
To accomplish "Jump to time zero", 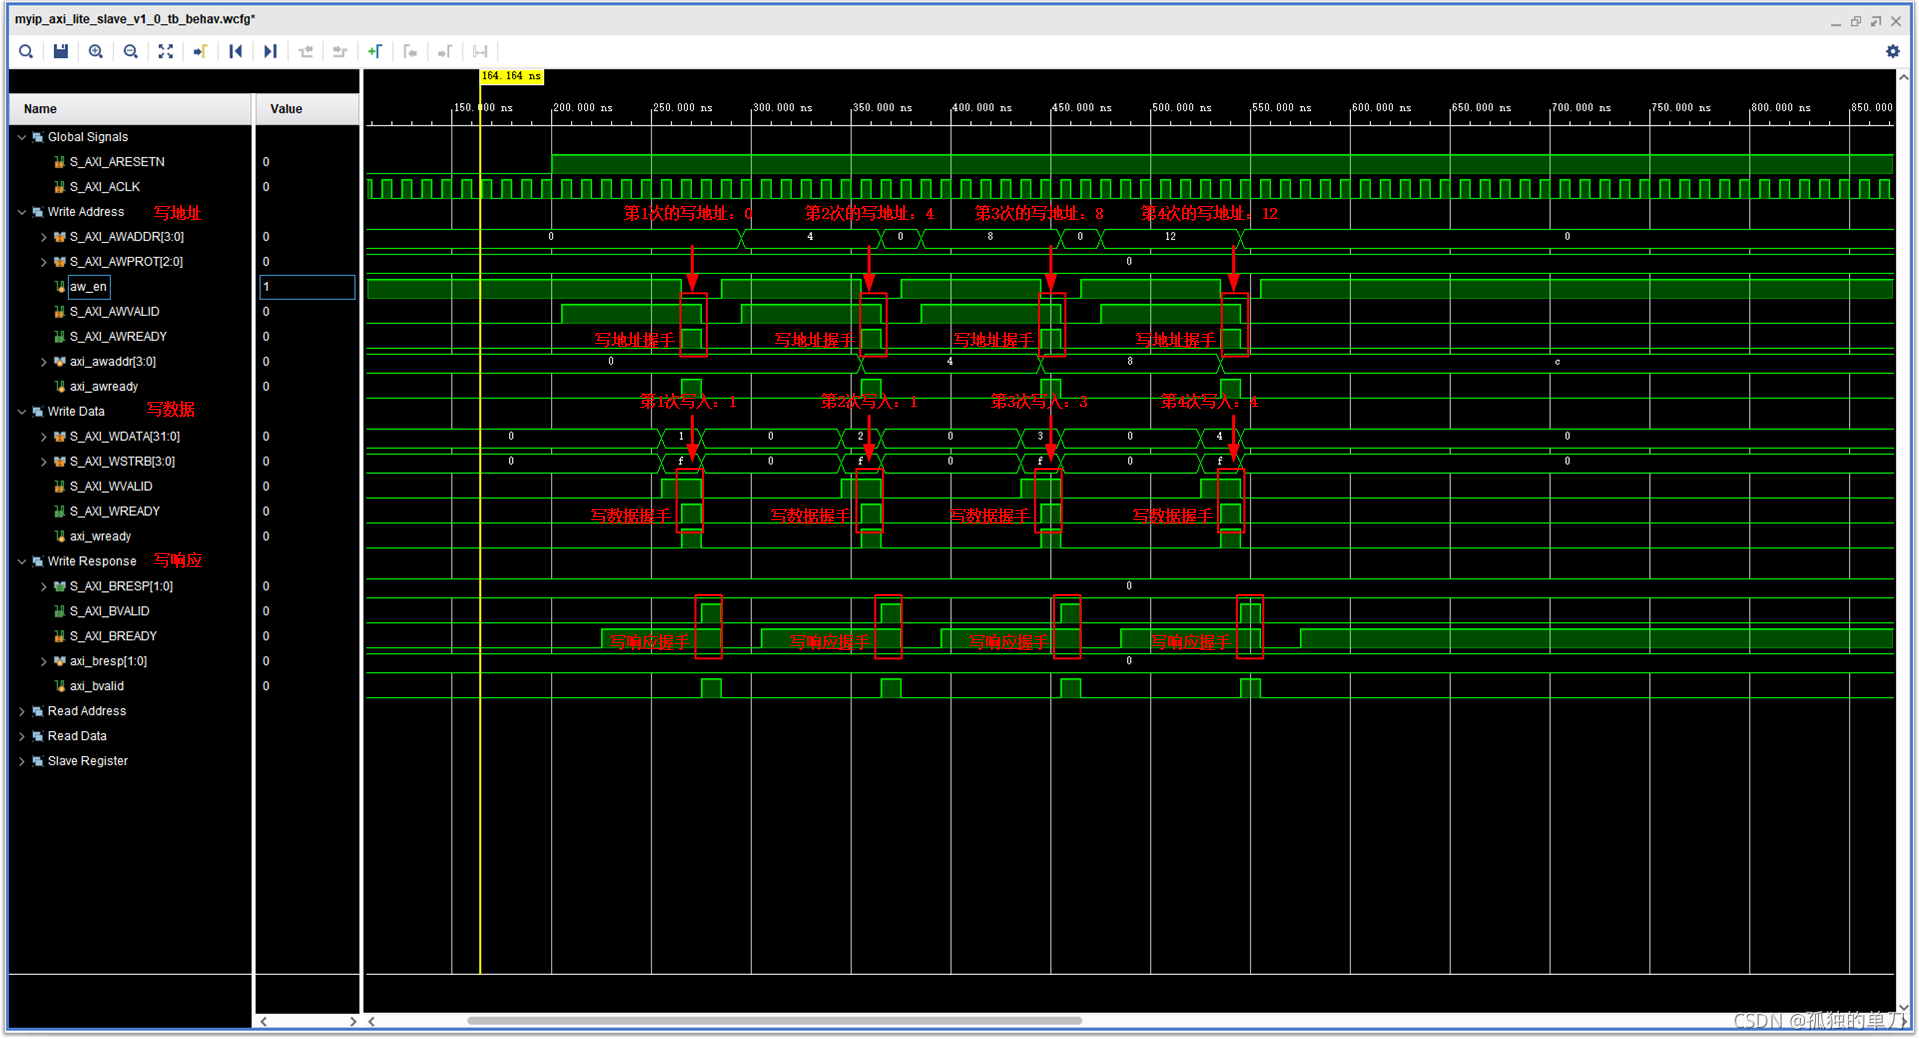I will [x=236, y=51].
